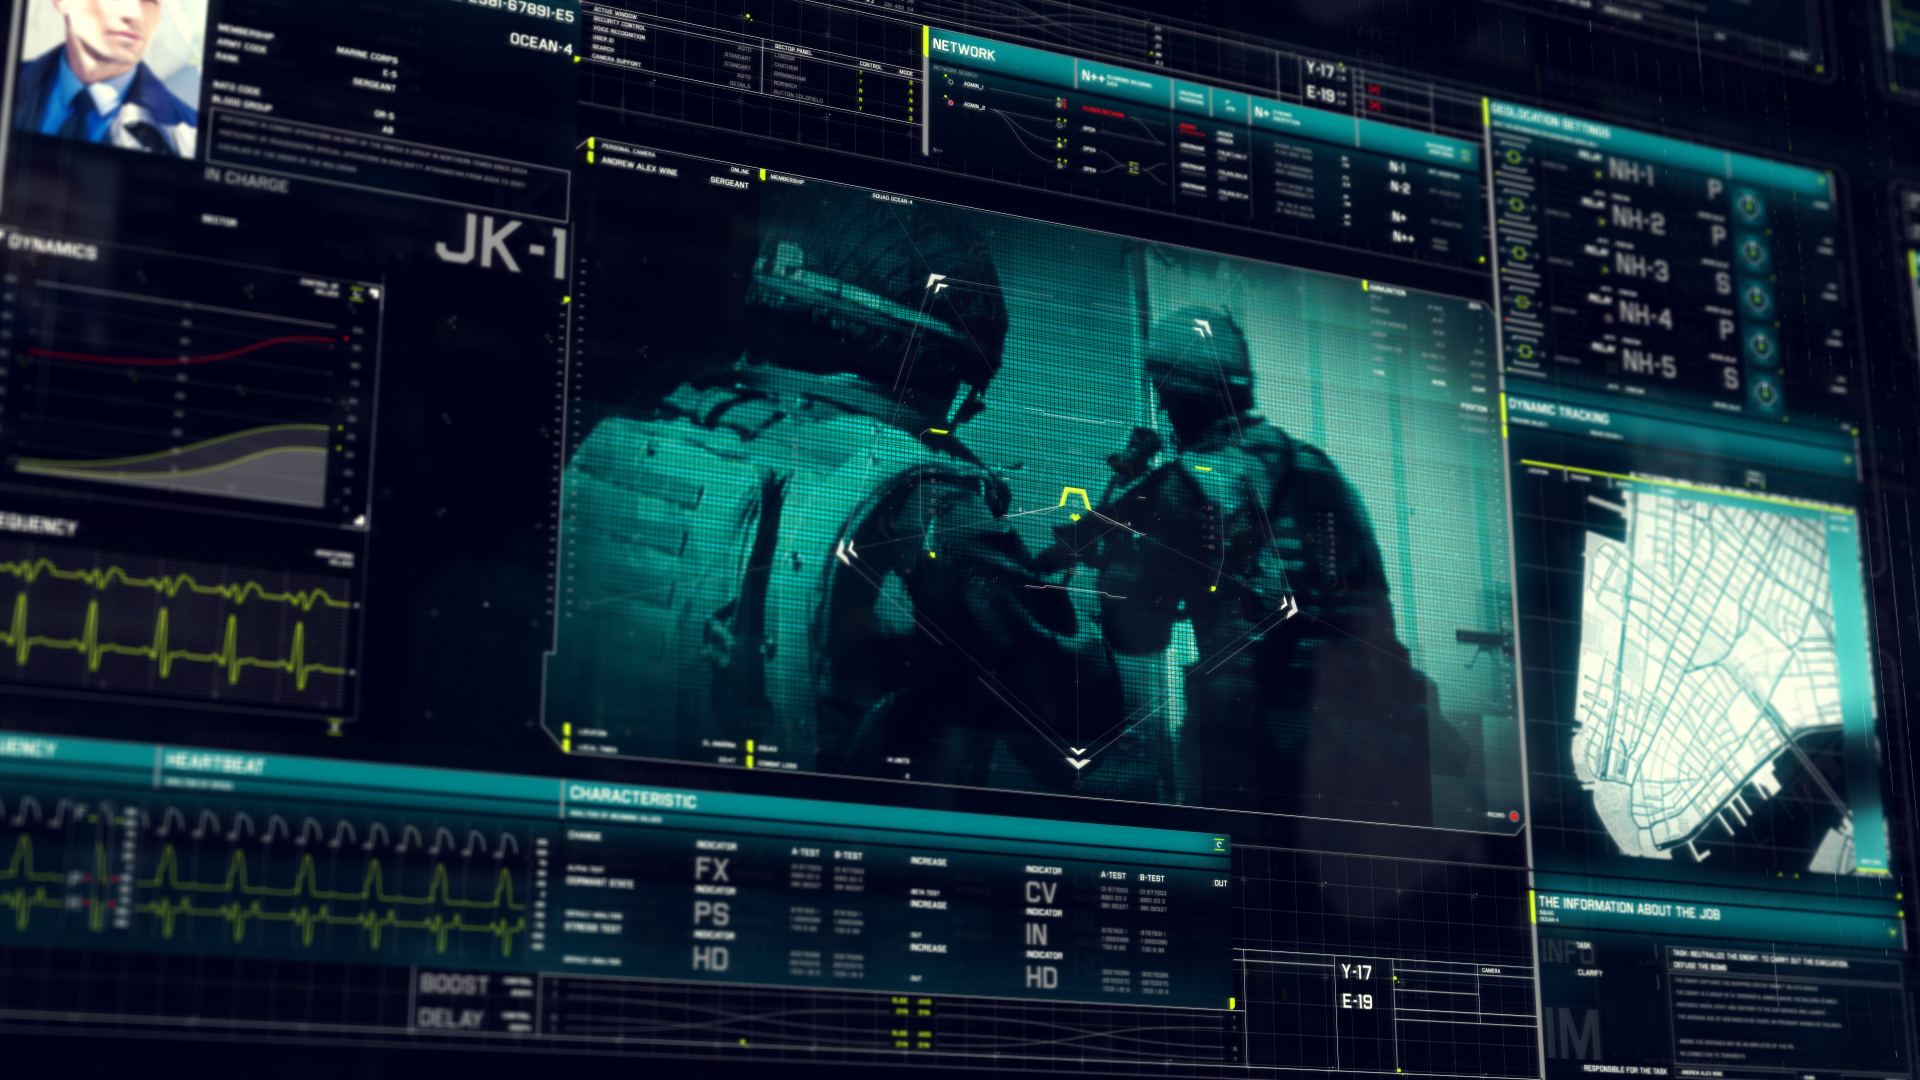The height and width of the screenshot is (1080, 1920).
Task: Select the right reticle chevron marker
Action: [1290, 606]
